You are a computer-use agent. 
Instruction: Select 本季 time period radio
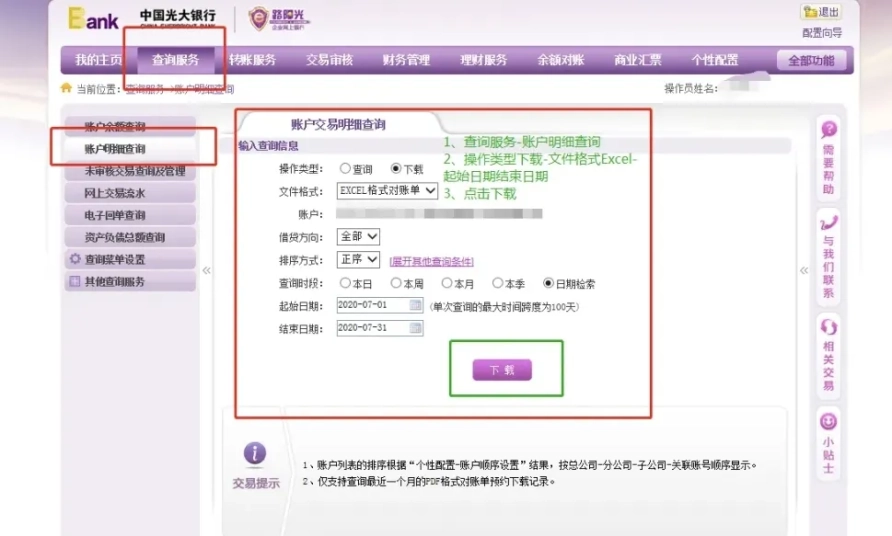pyautogui.click(x=497, y=283)
